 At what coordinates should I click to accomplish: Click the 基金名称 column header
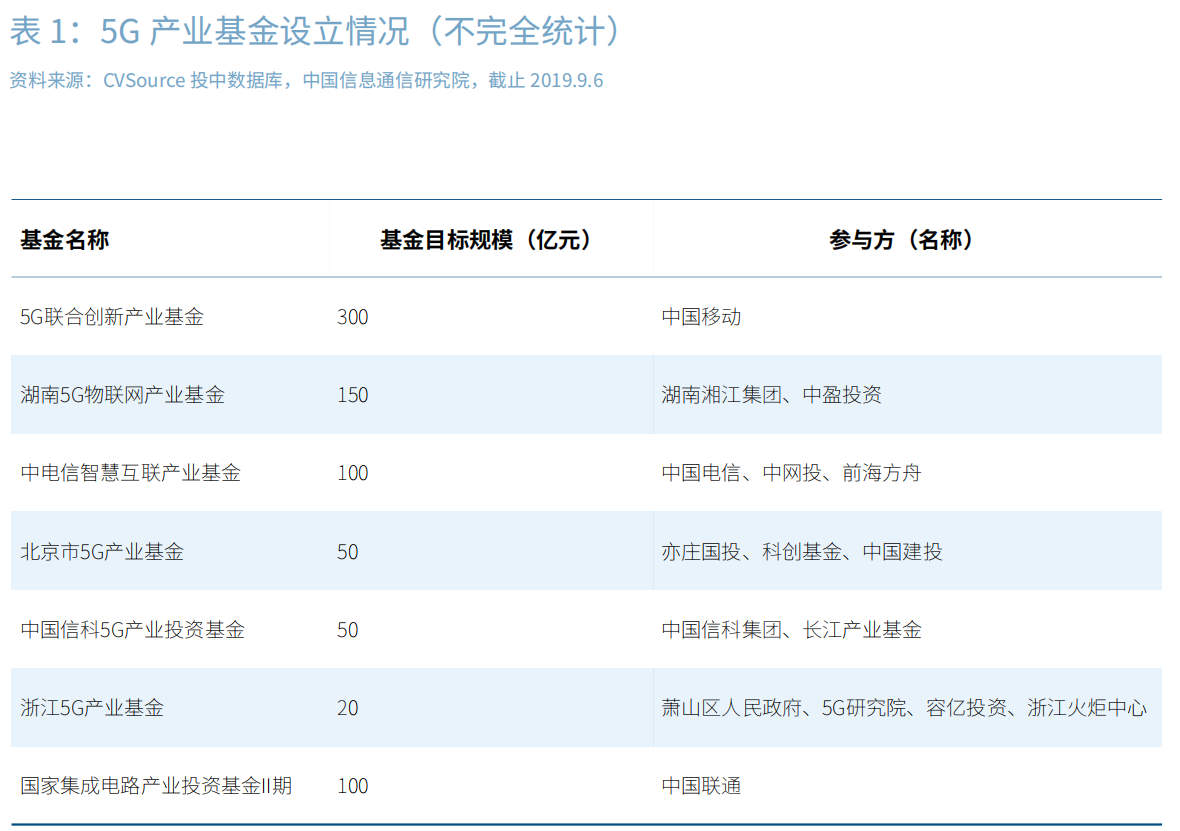click(x=65, y=240)
